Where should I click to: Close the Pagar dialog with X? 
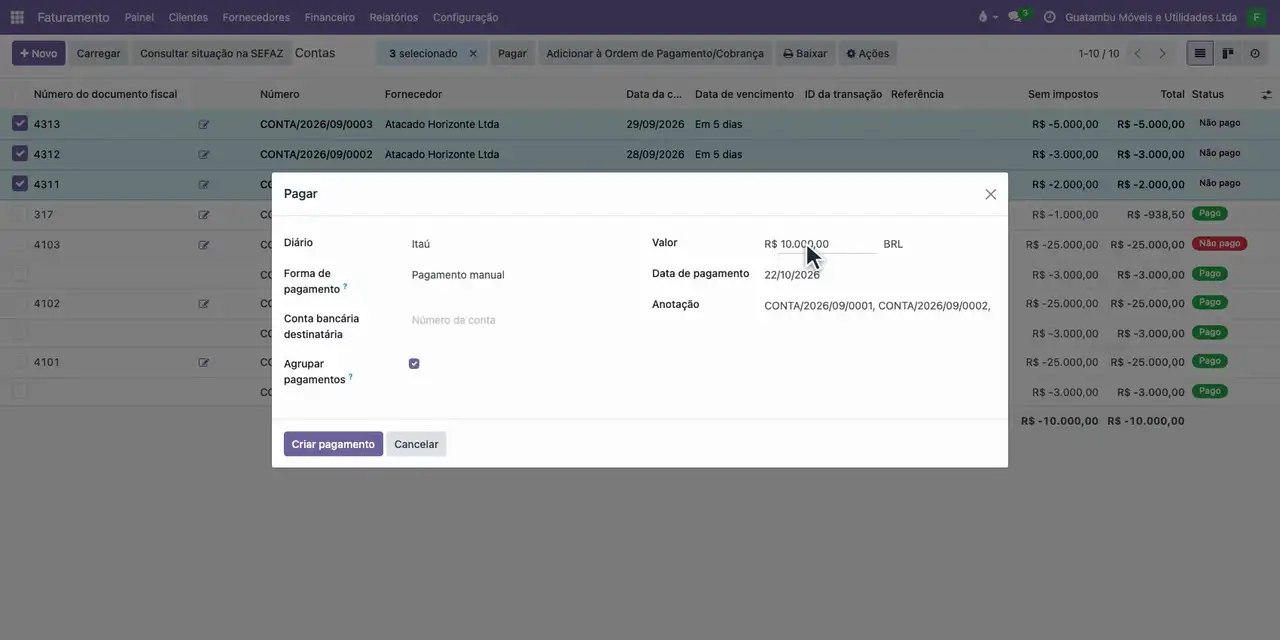click(x=991, y=194)
